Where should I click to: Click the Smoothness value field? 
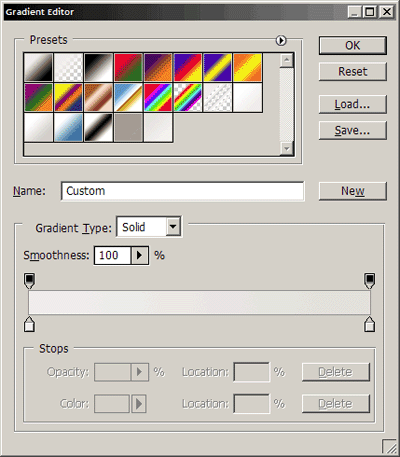pos(112,256)
